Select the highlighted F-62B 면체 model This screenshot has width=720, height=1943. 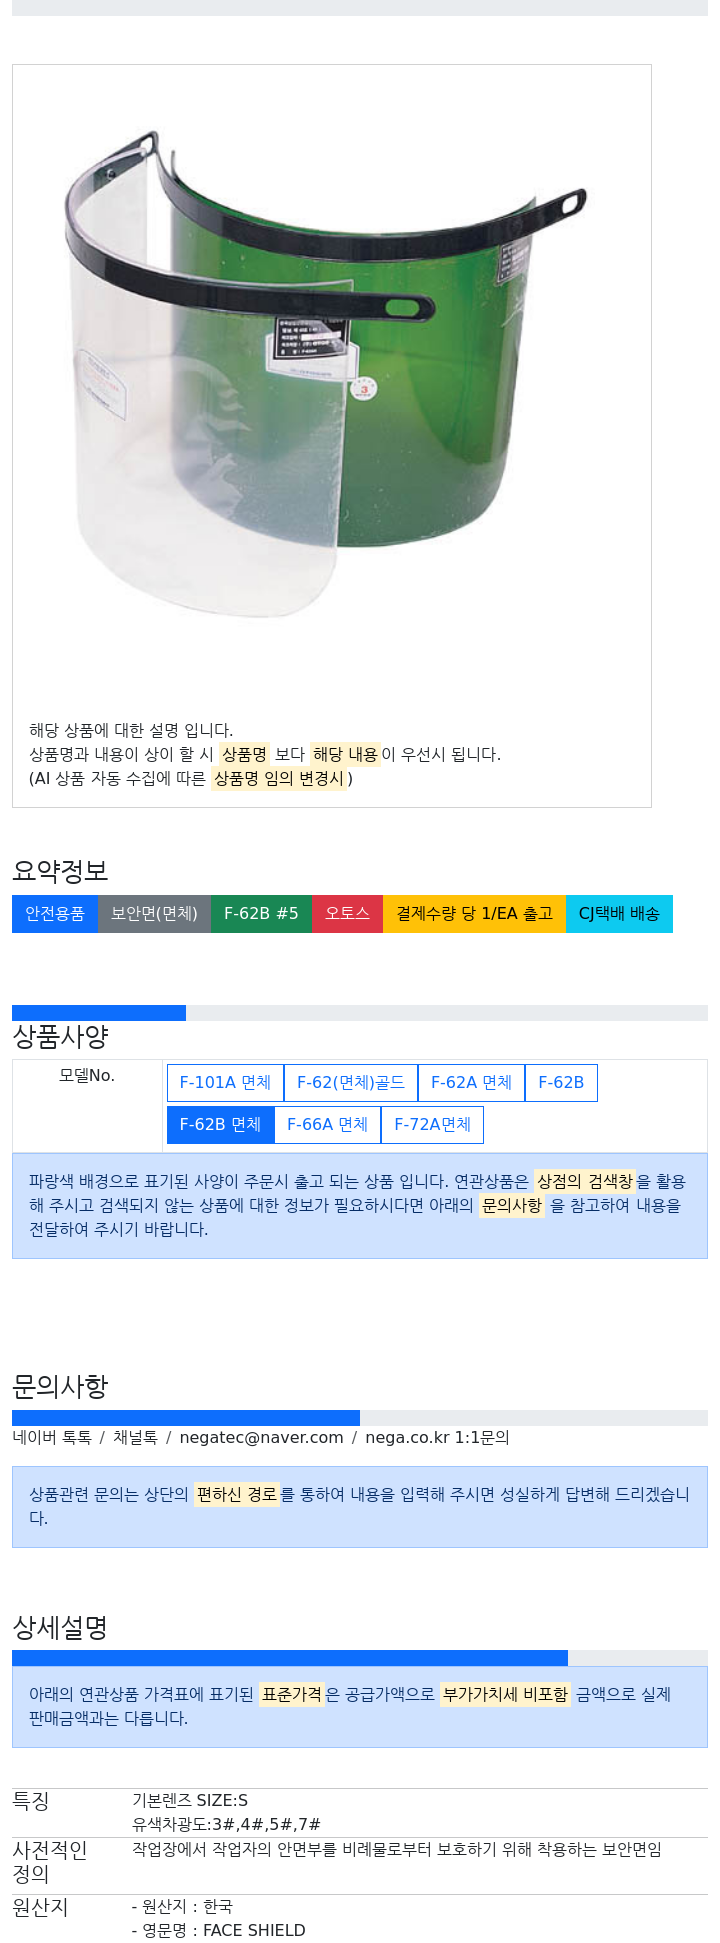pos(220,1125)
